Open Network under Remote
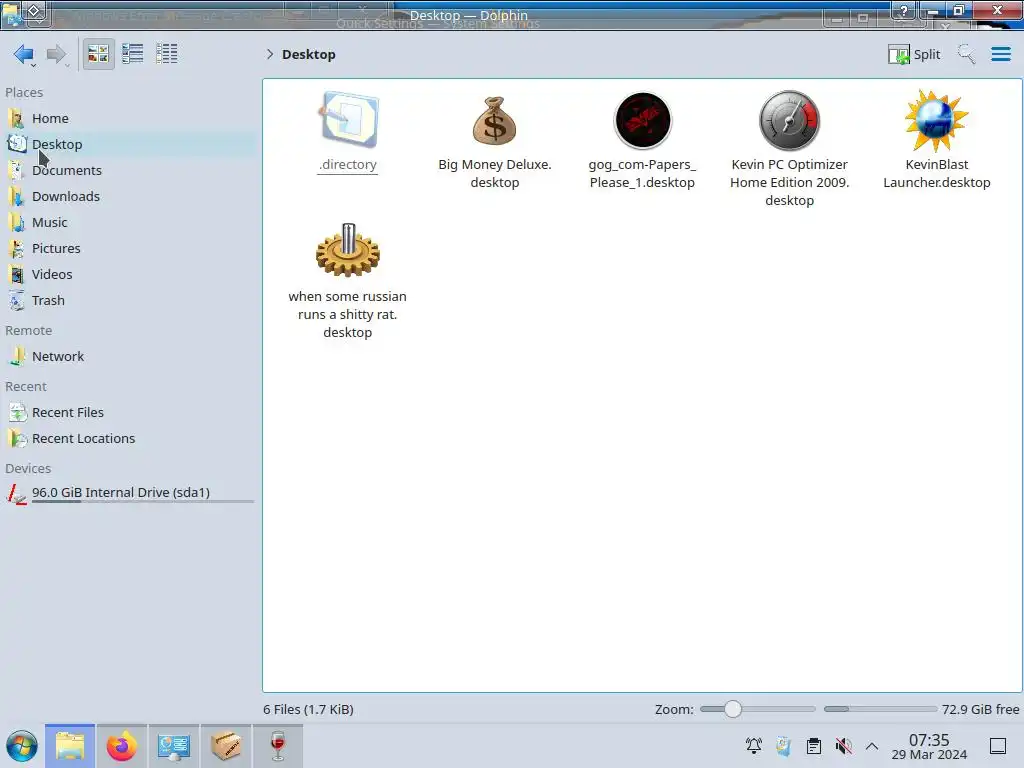1024x768 pixels. coord(129,357)
